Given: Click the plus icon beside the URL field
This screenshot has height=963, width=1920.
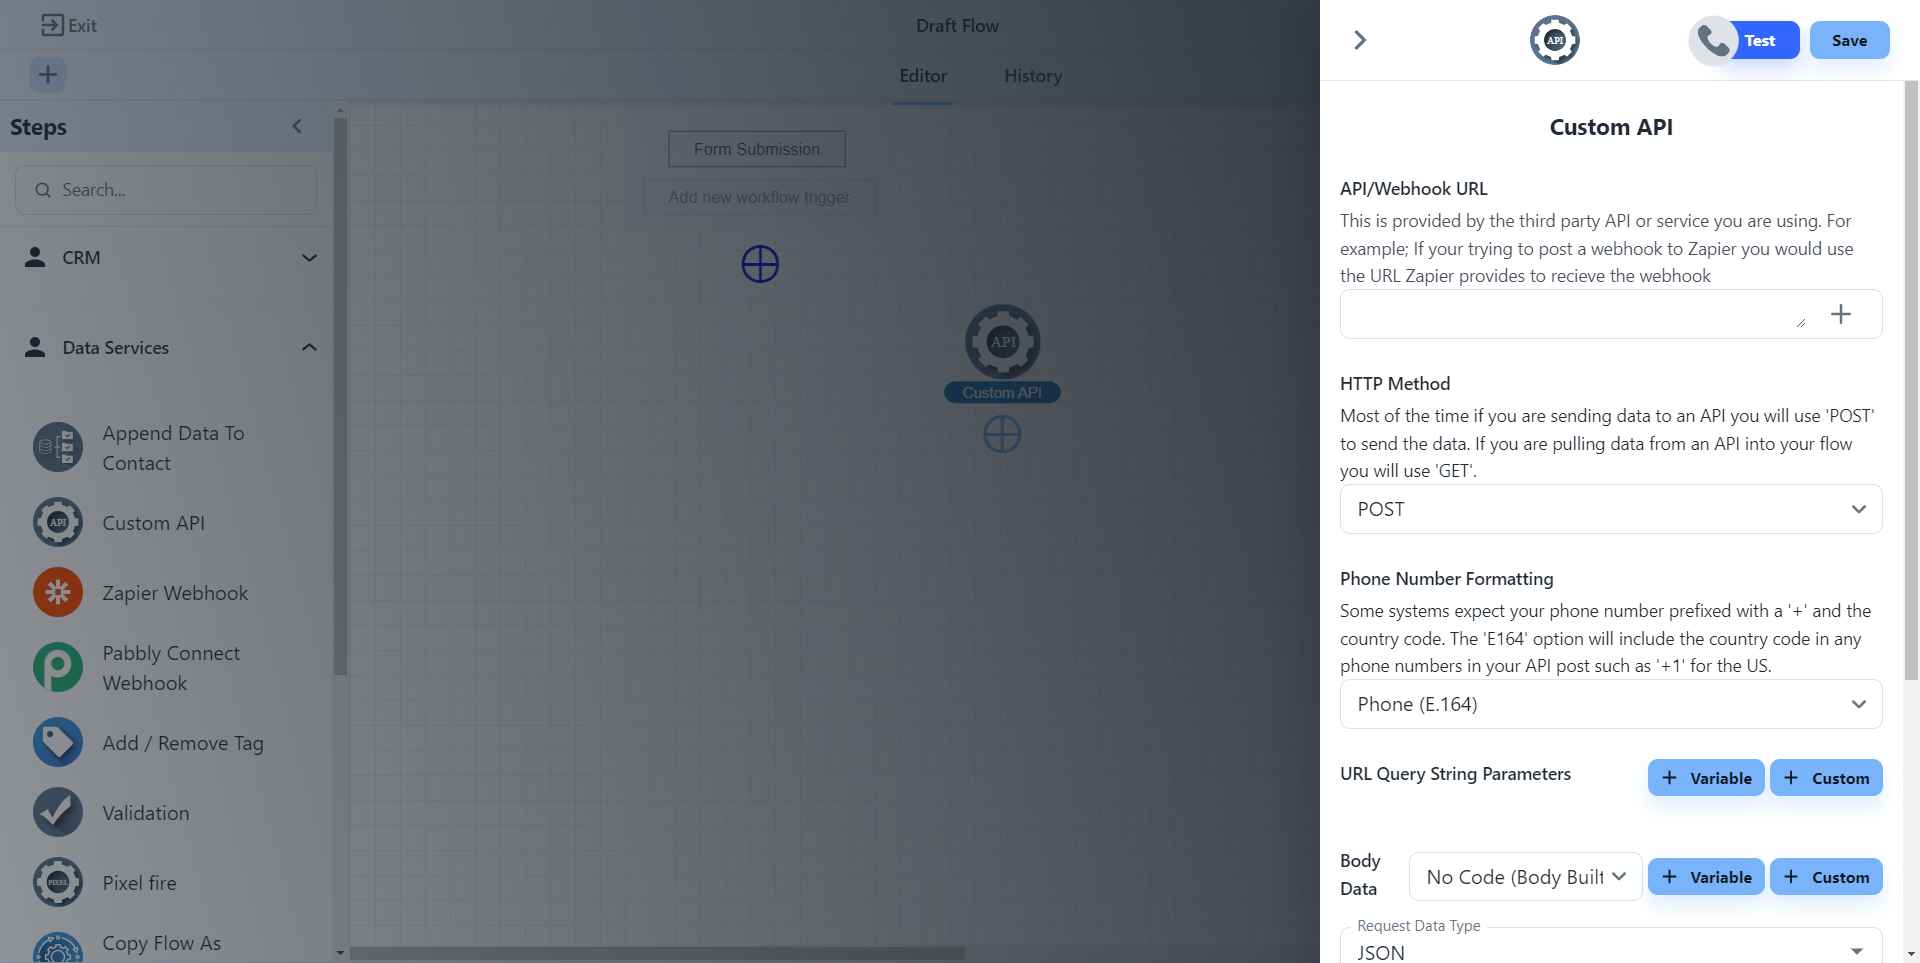Looking at the screenshot, I should [1841, 314].
